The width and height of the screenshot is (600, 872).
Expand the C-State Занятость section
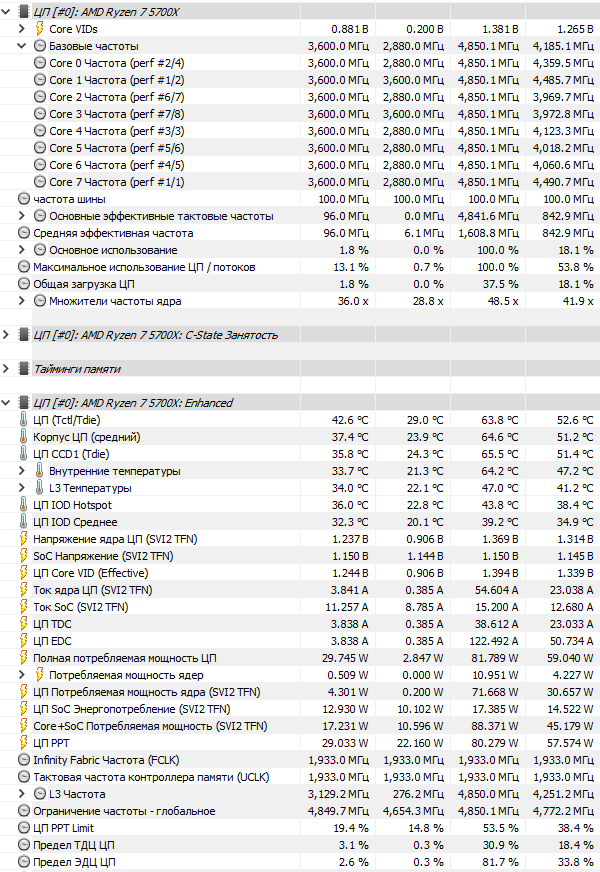tap(6, 335)
